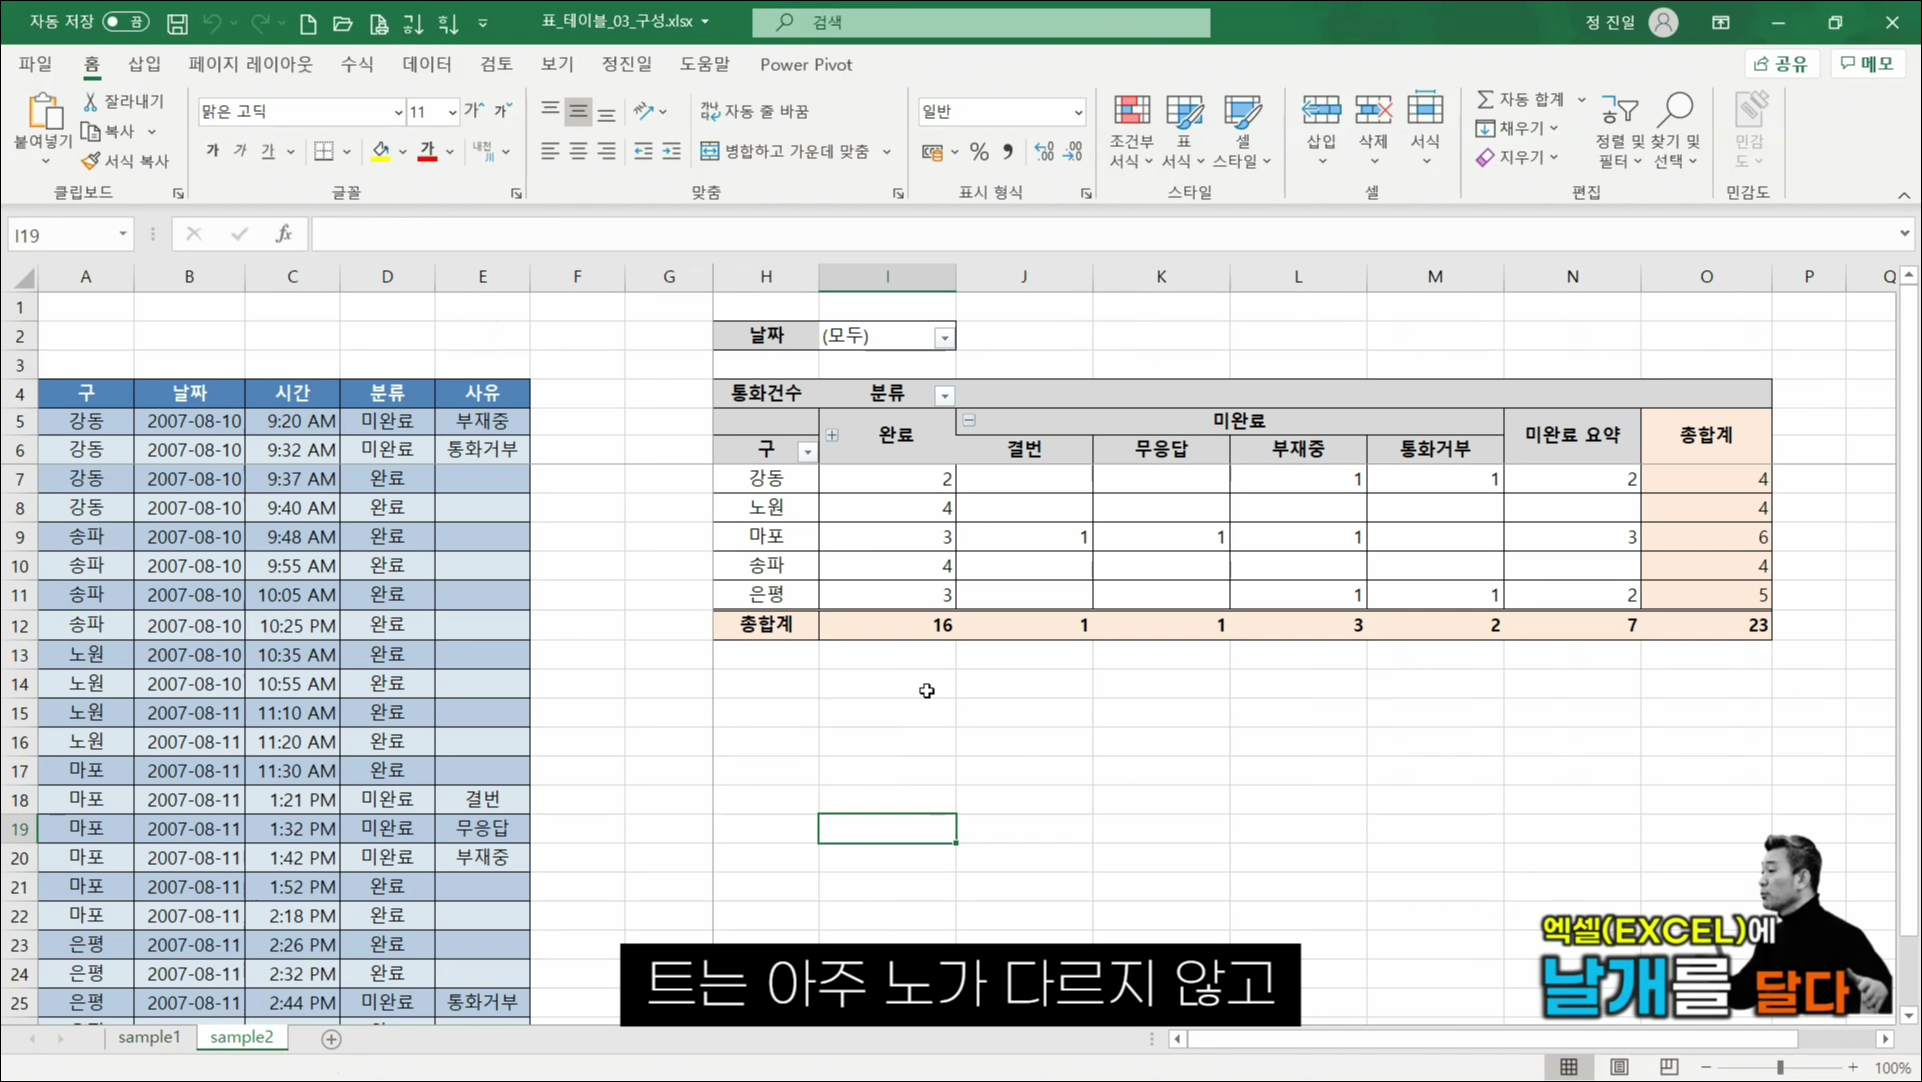Image resolution: width=1922 pixels, height=1082 pixels.
Task: Collapse the 미완료 pivot column group
Action: [968, 421]
